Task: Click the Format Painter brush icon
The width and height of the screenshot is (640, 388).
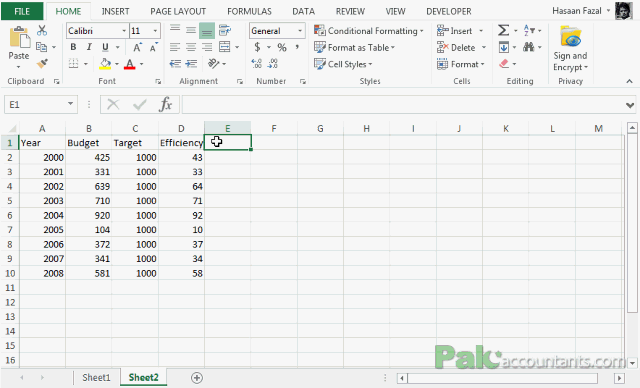Action: click(x=42, y=64)
